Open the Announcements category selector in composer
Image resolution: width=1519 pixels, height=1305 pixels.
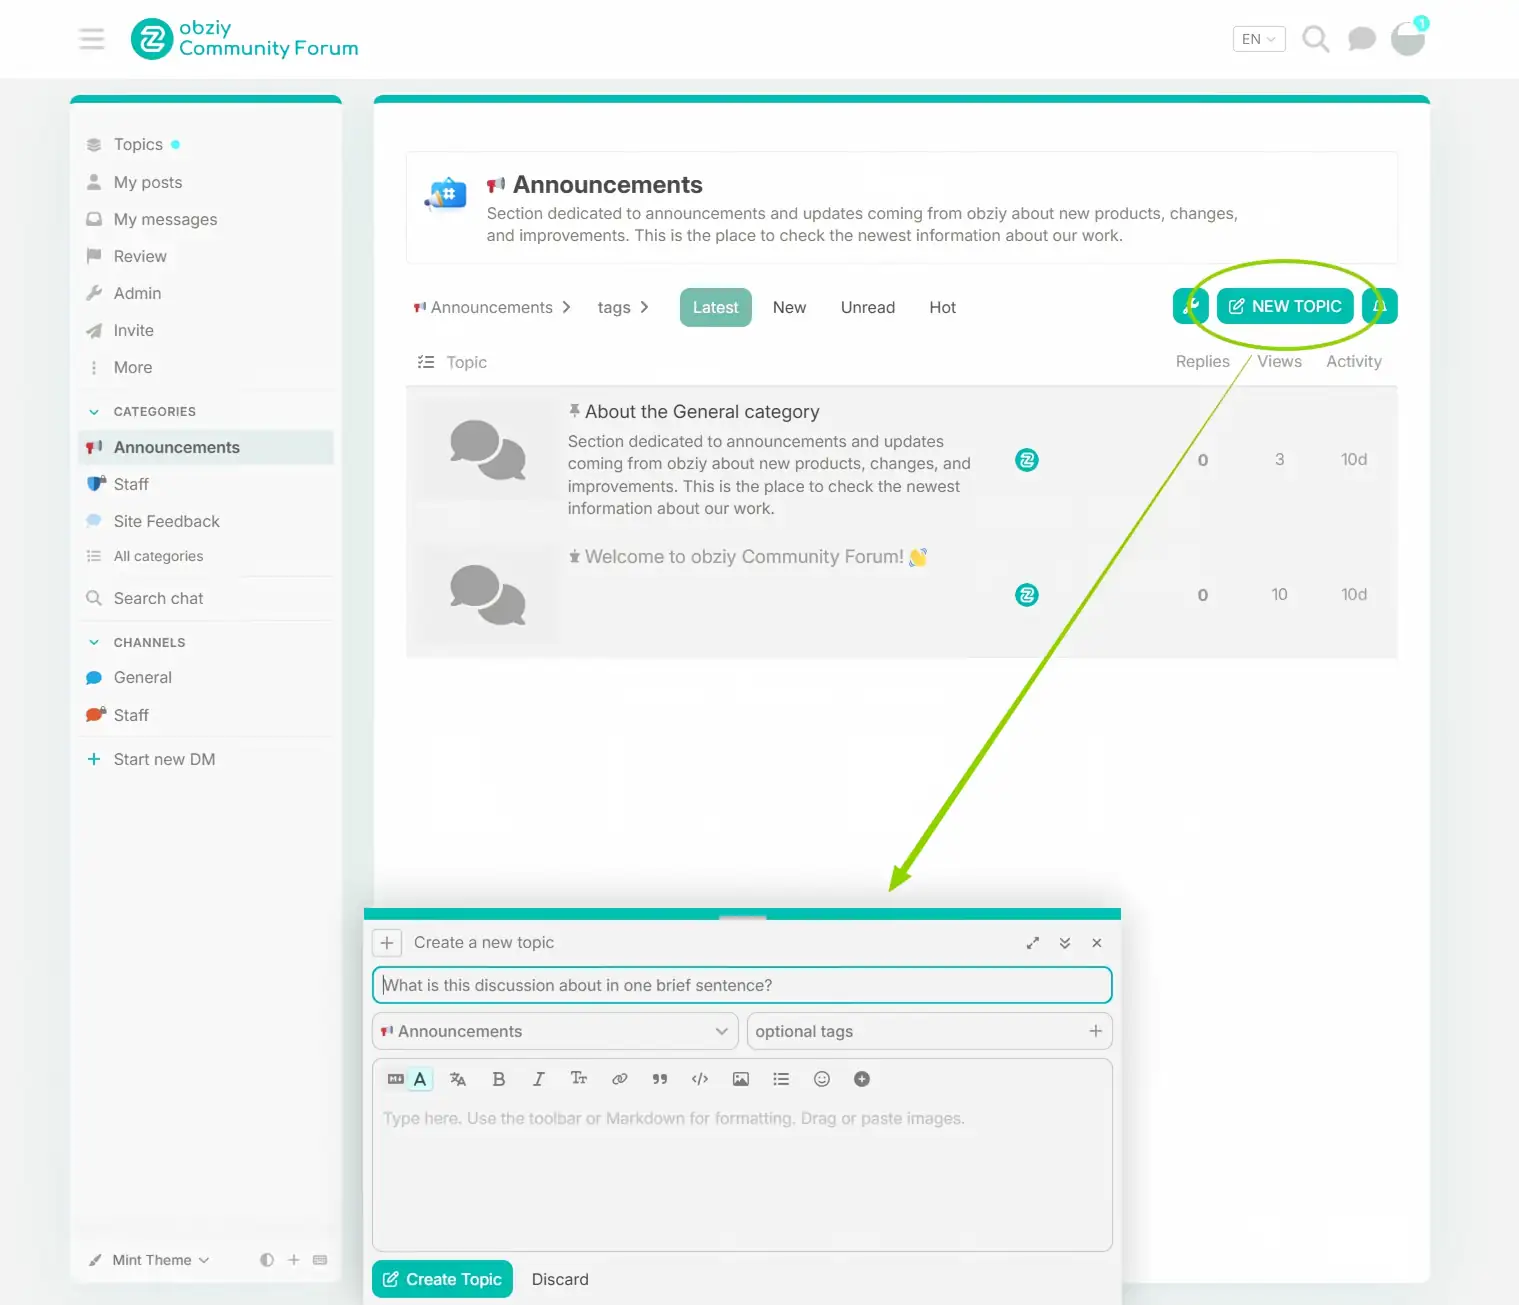click(555, 1031)
